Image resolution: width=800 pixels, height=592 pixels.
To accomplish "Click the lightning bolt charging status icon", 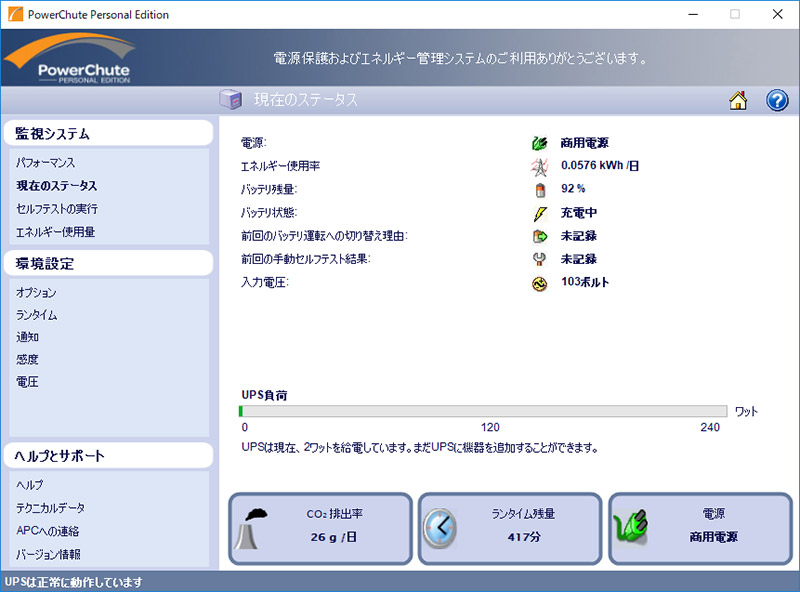I will tap(540, 213).
